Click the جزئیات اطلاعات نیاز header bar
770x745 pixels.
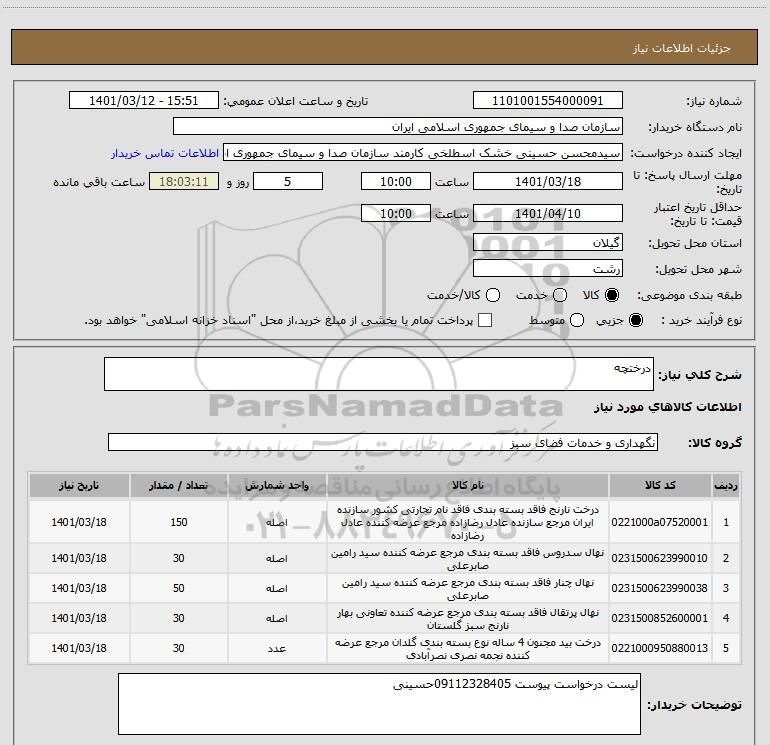385,47
